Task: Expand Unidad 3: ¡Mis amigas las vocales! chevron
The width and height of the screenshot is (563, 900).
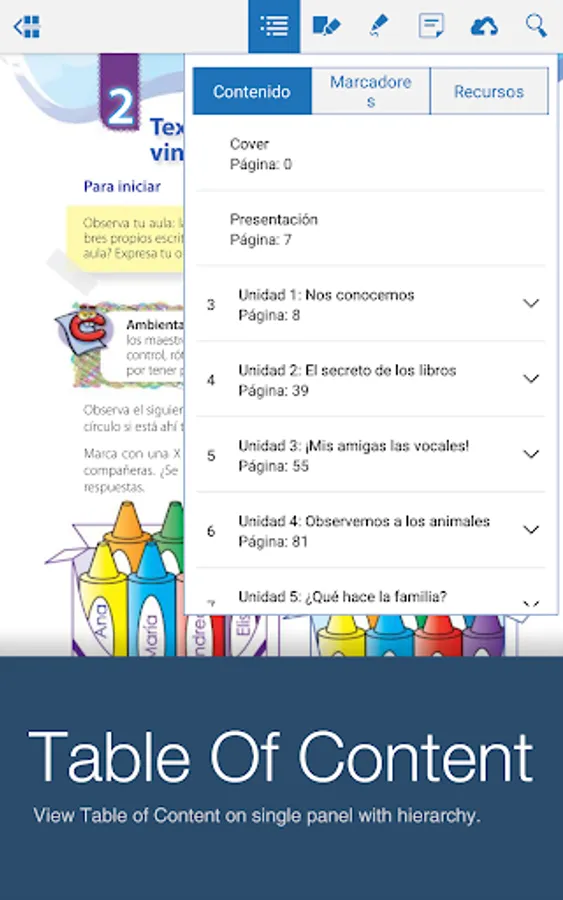Action: point(531,455)
